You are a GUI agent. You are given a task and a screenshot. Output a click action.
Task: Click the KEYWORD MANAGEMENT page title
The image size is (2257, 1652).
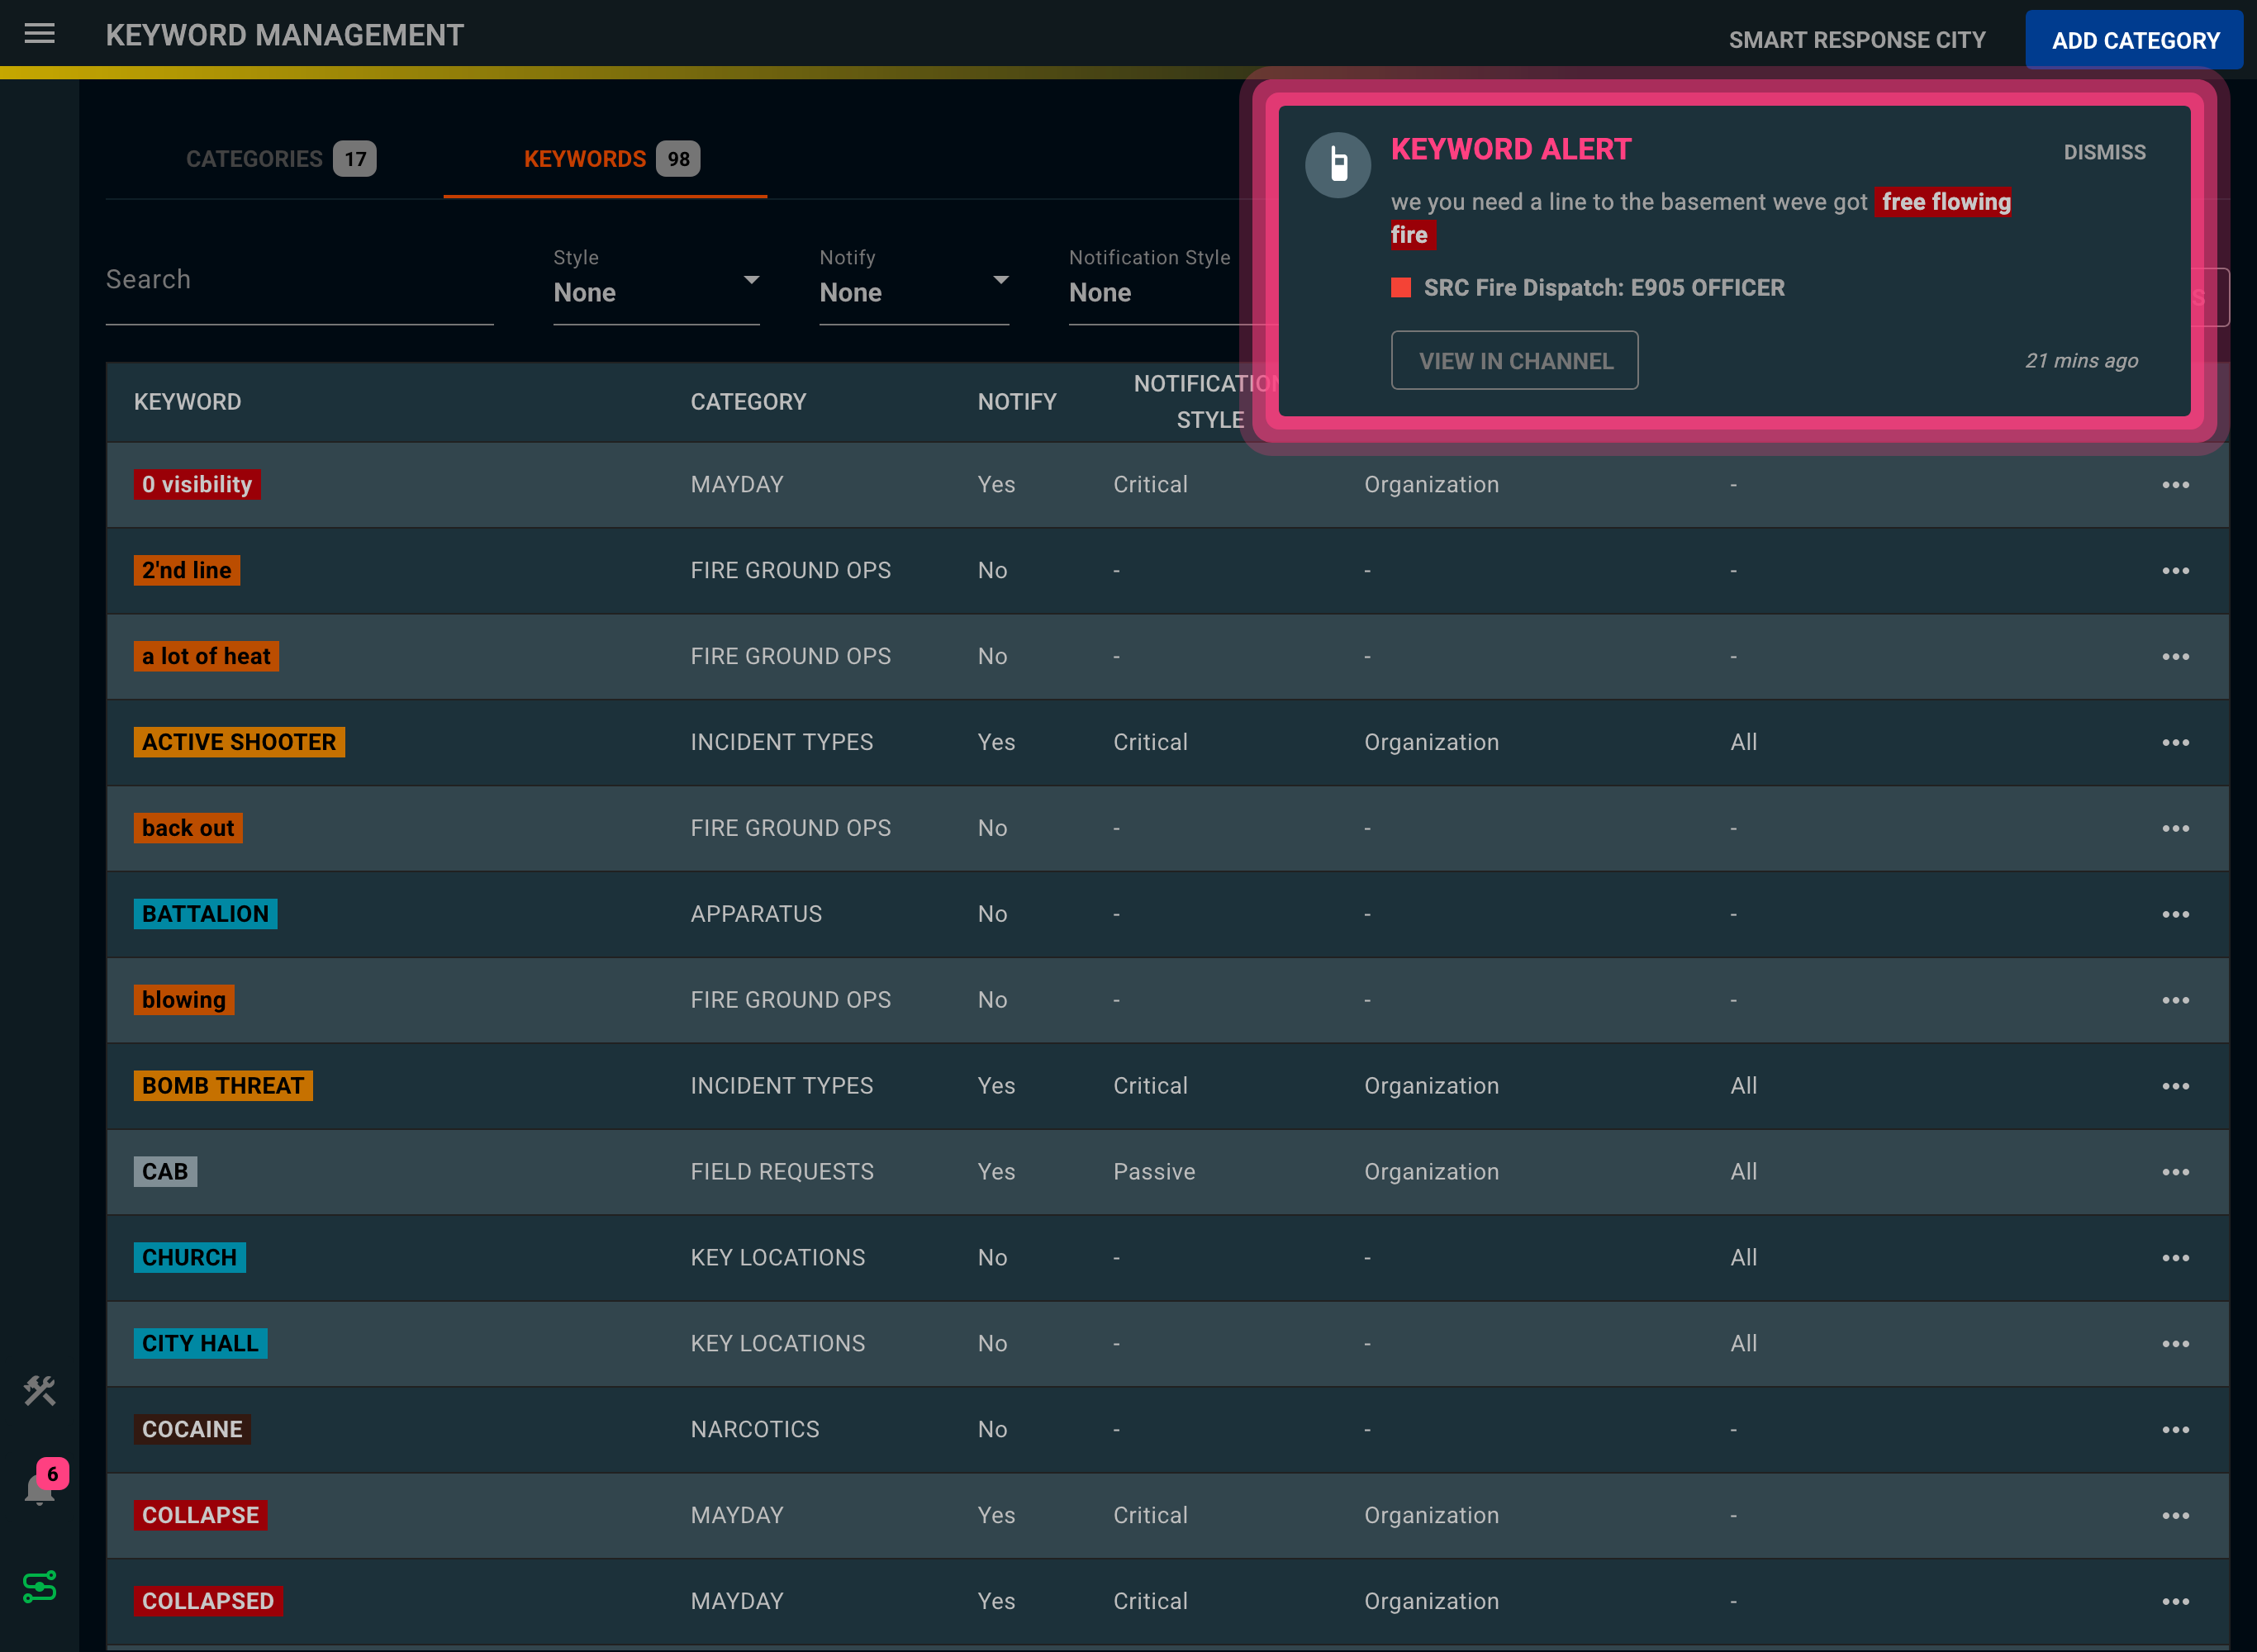(285, 36)
